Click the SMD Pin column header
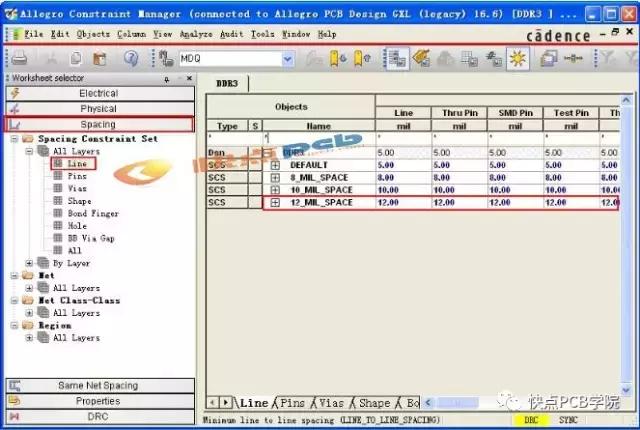The width and height of the screenshot is (640, 430). click(x=516, y=113)
